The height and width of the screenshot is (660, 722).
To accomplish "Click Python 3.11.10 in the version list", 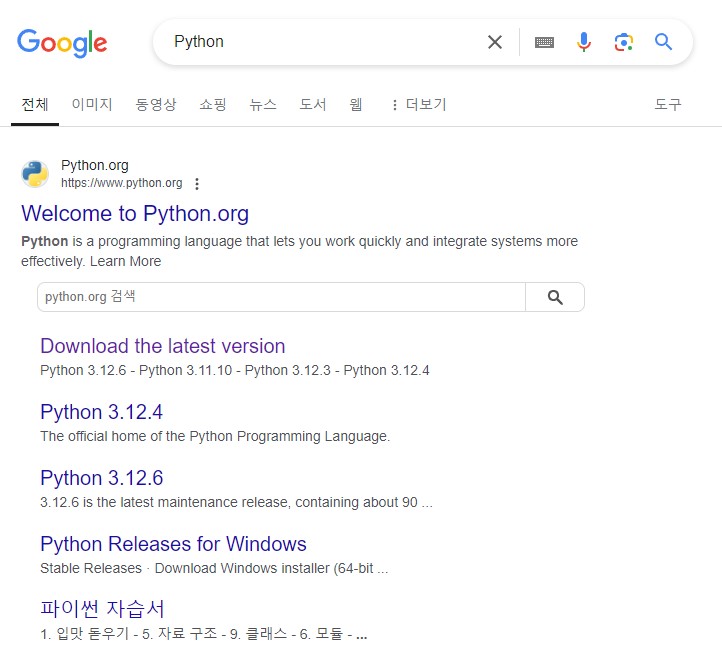I will pos(186,370).
